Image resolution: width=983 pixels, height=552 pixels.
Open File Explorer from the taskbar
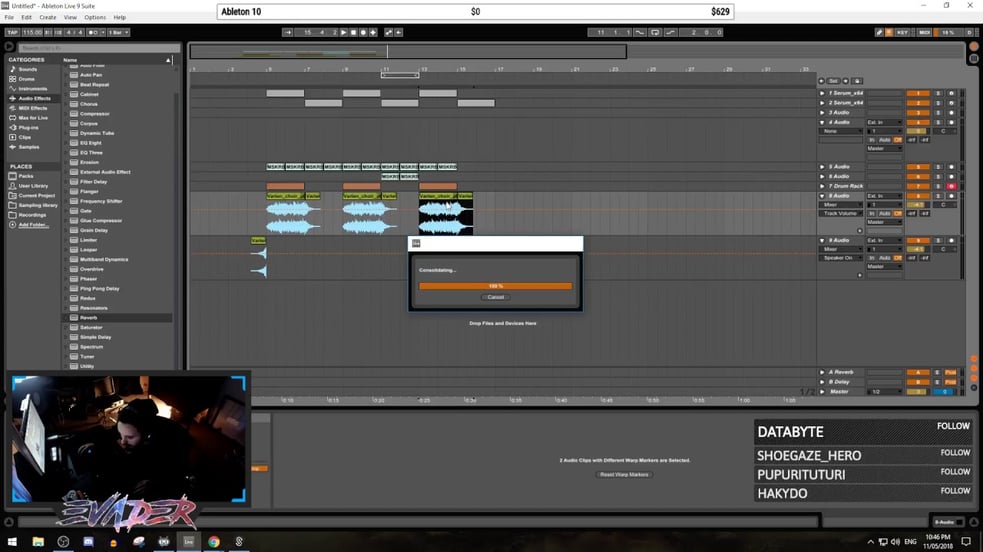click(38, 541)
